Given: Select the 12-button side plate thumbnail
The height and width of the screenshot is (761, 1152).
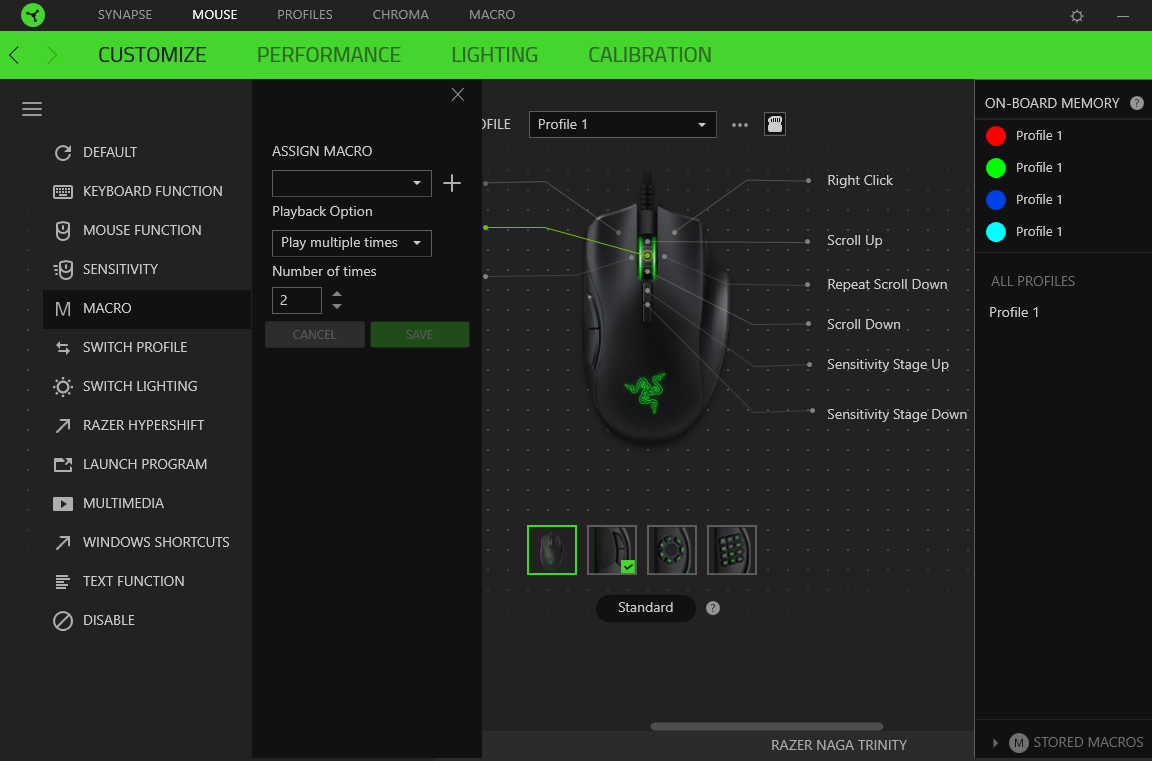Looking at the screenshot, I should click(x=731, y=549).
